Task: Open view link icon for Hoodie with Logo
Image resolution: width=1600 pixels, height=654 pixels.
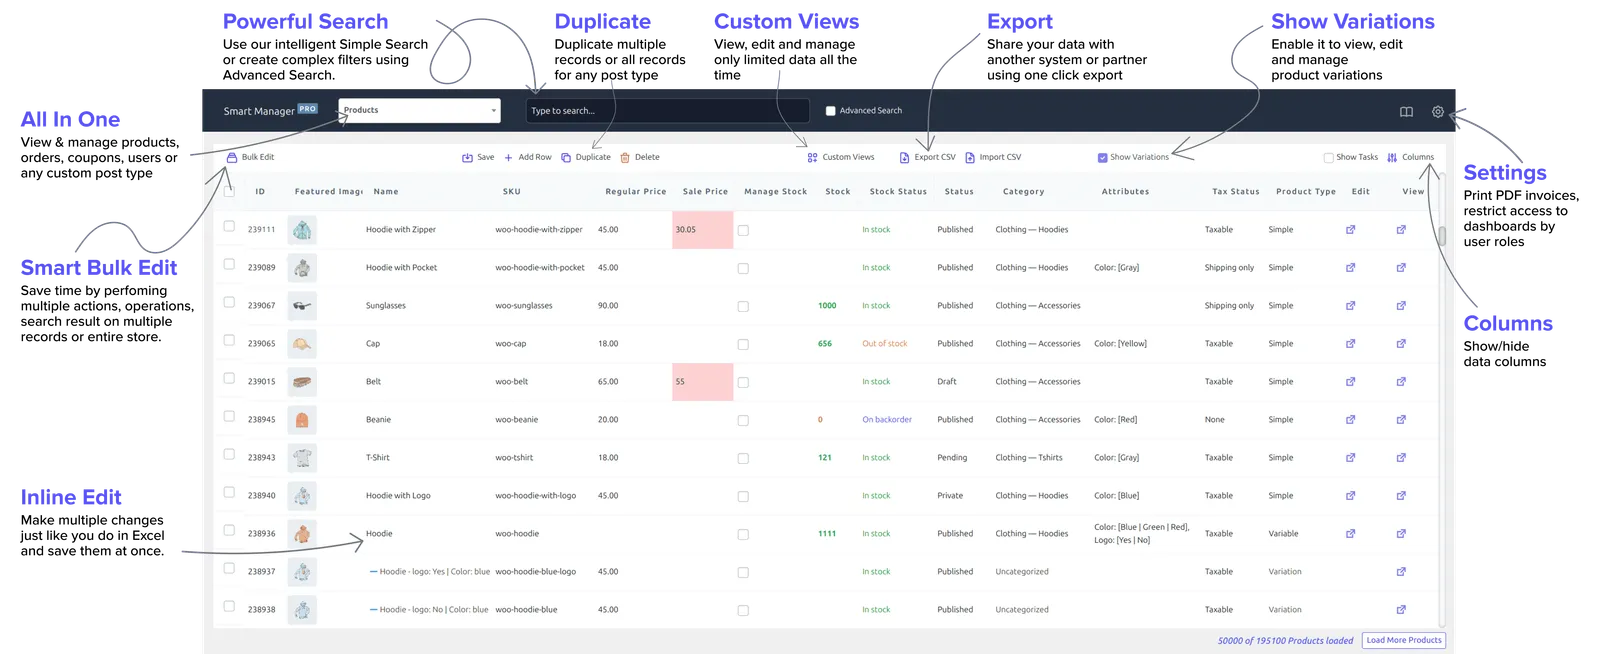Action: [x=1401, y=496]
